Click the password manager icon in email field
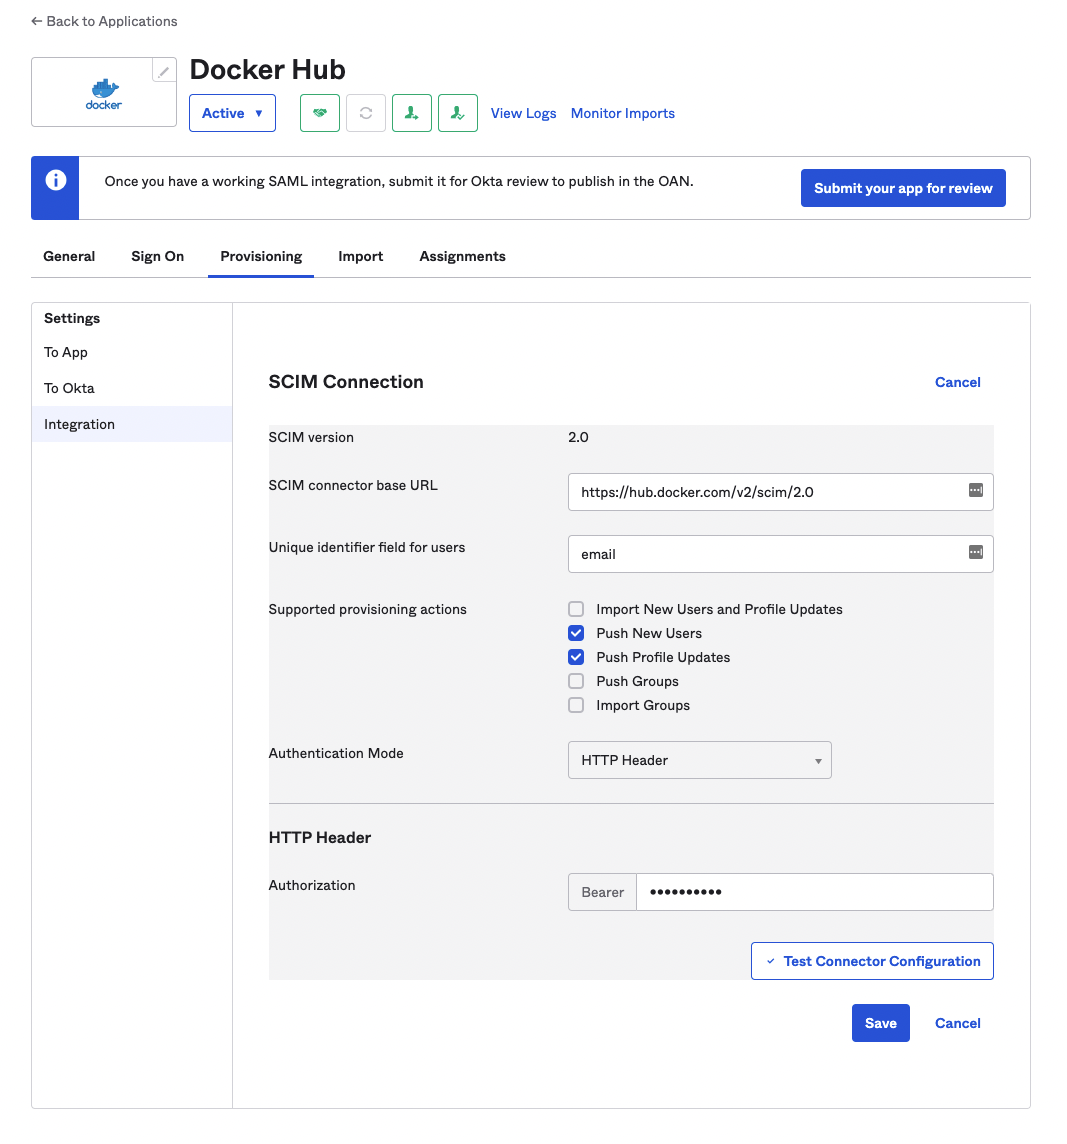The image size is (1067, 1144). [x=976, y=552]
